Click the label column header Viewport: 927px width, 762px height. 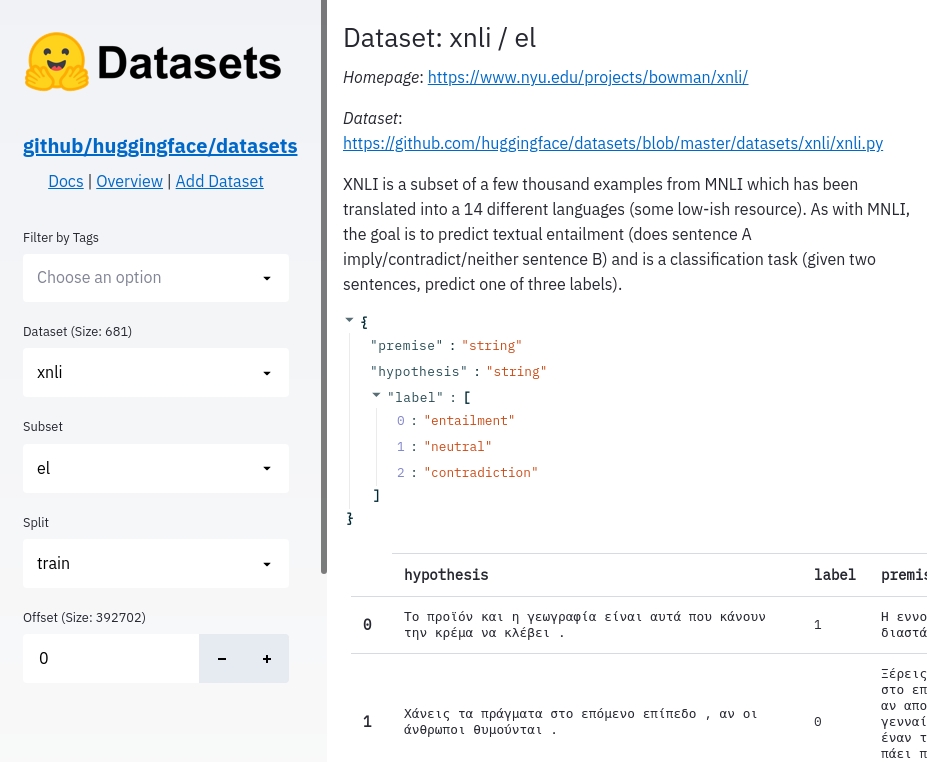(834, 574)
